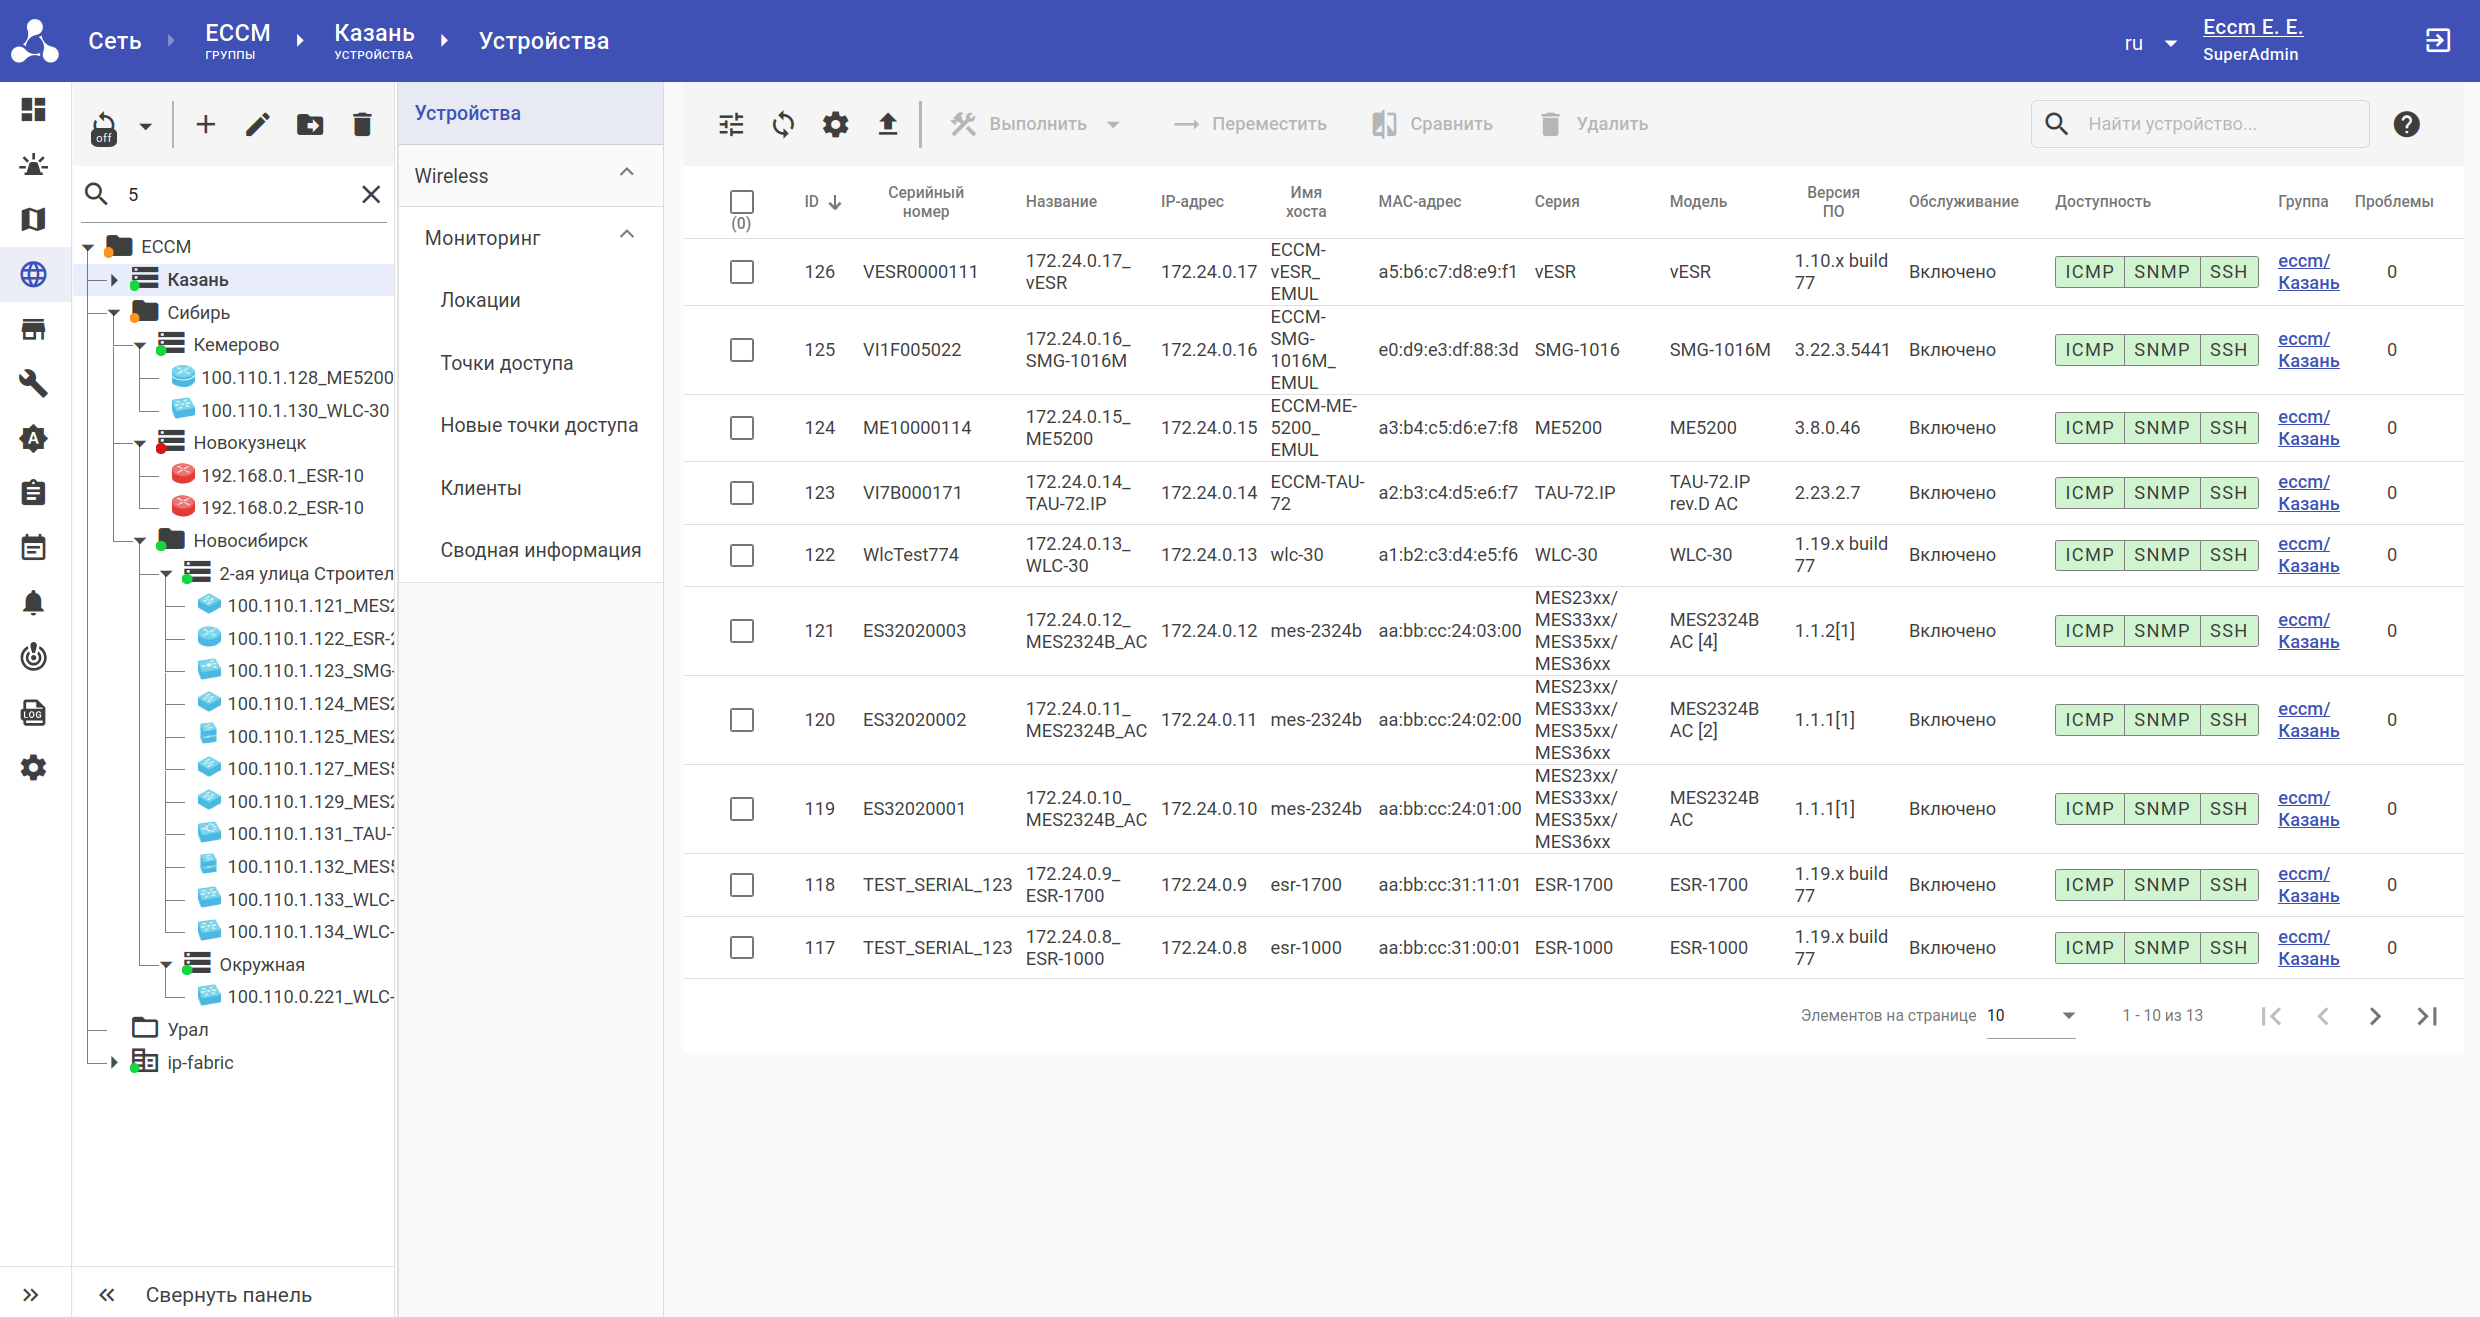
Task: Toggle the select-all checkbox in table header
Action: [x=741, y=201]
